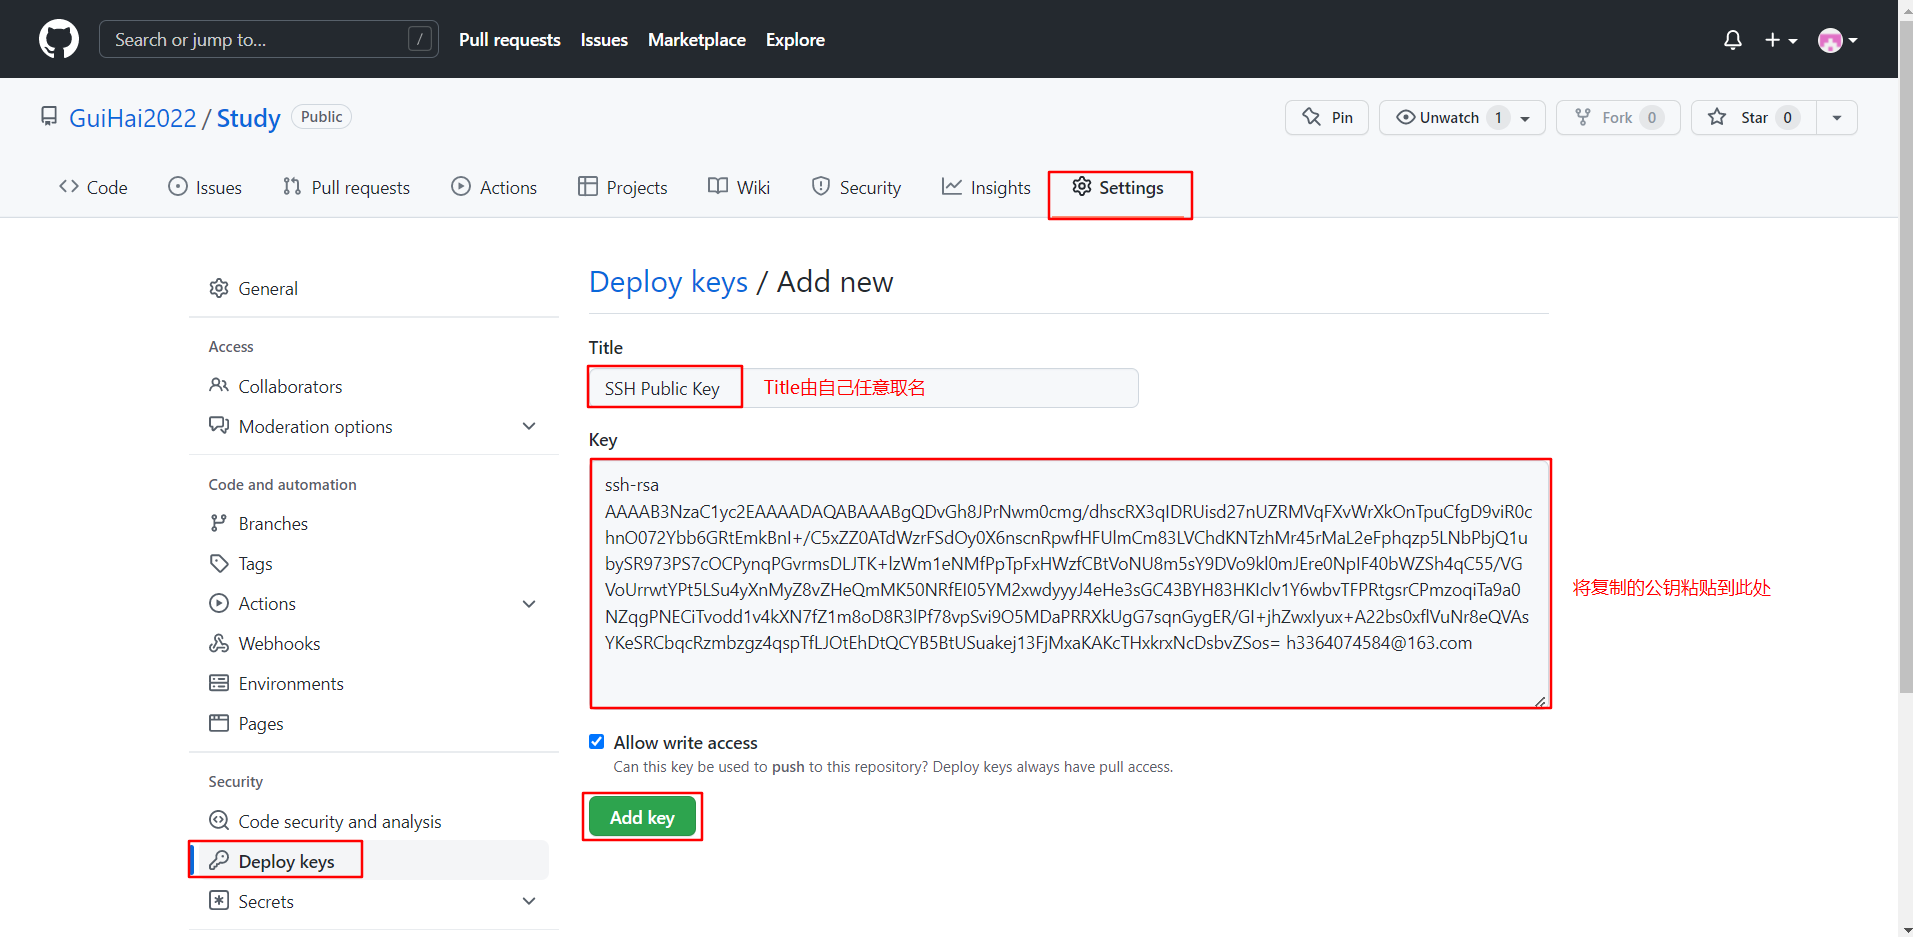
Task: Open Code security and analysis
Action: 373,821
